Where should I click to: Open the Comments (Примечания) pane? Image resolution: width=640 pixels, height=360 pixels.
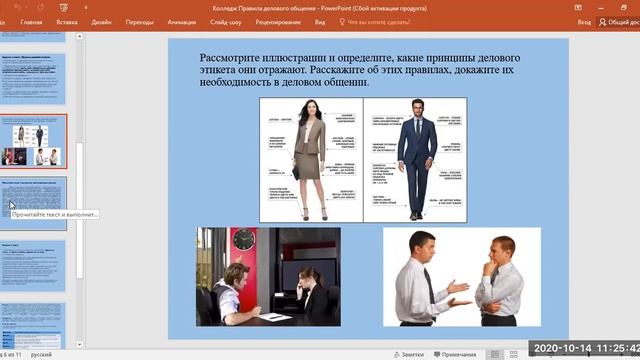coord(455,355)
